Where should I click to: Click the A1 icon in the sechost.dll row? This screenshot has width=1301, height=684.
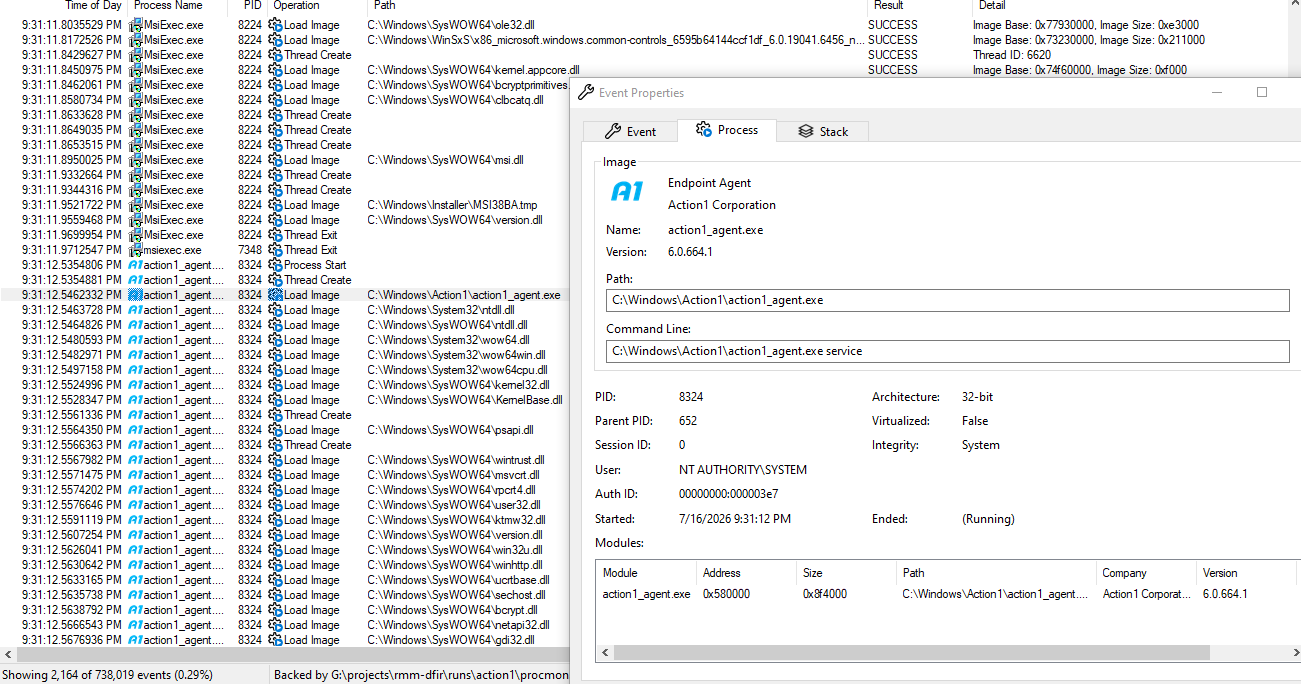[136, 595]
